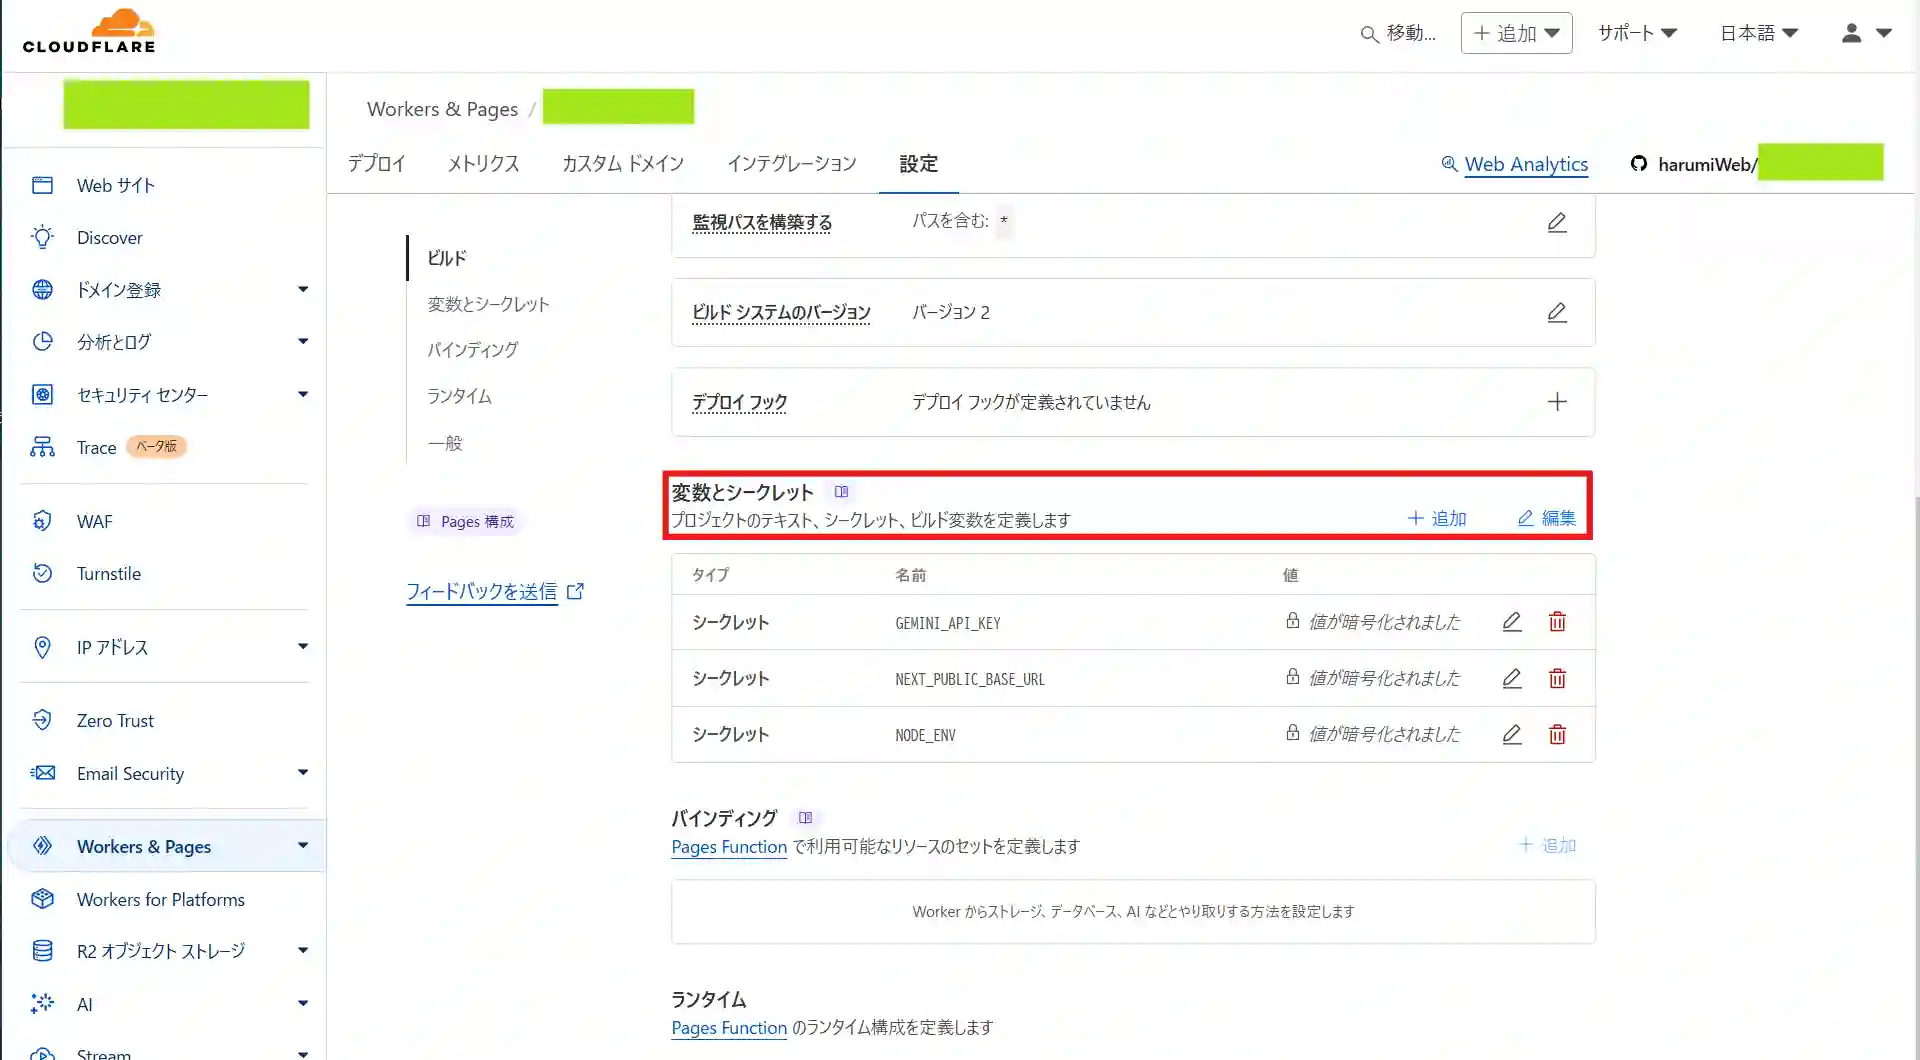Jump to ランタイム in settings nav
The height and width of the screenshot is (1060, 1920).
(x=460, y=396)
